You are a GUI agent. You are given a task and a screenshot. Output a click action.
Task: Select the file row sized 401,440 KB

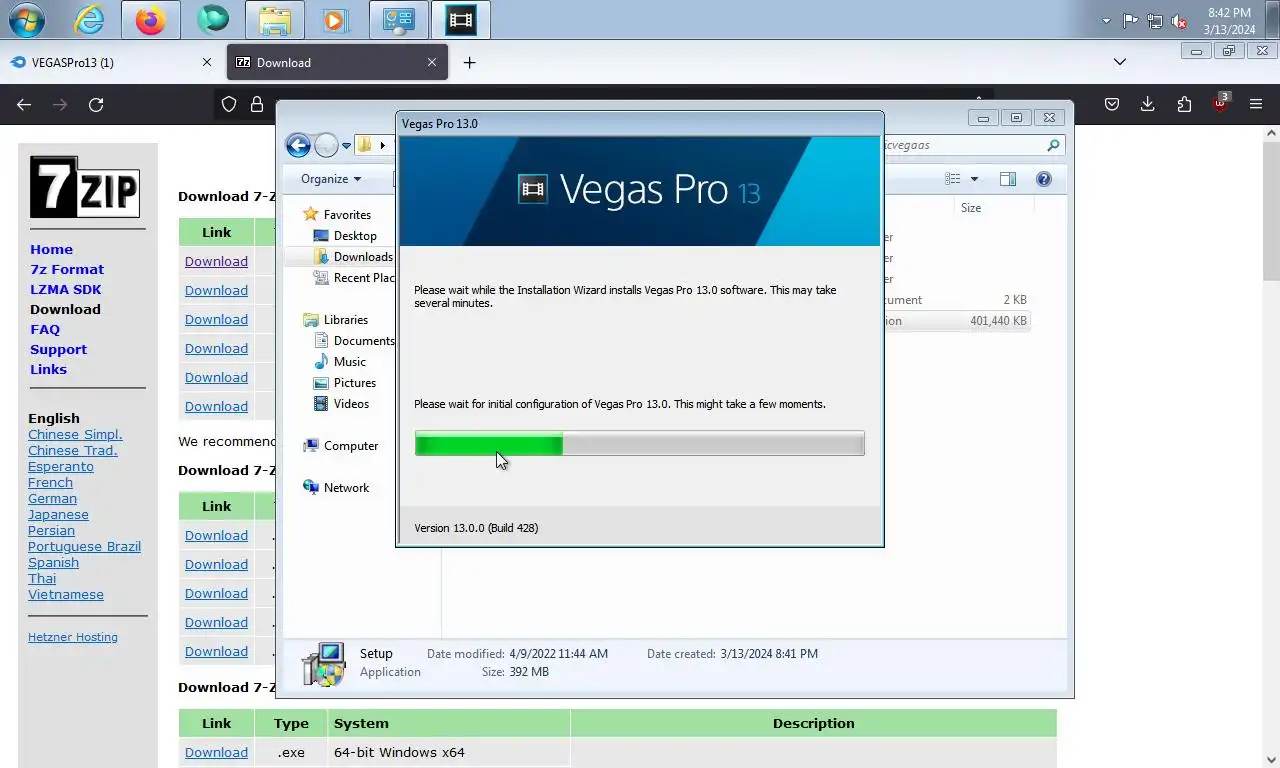click(956, 321)
